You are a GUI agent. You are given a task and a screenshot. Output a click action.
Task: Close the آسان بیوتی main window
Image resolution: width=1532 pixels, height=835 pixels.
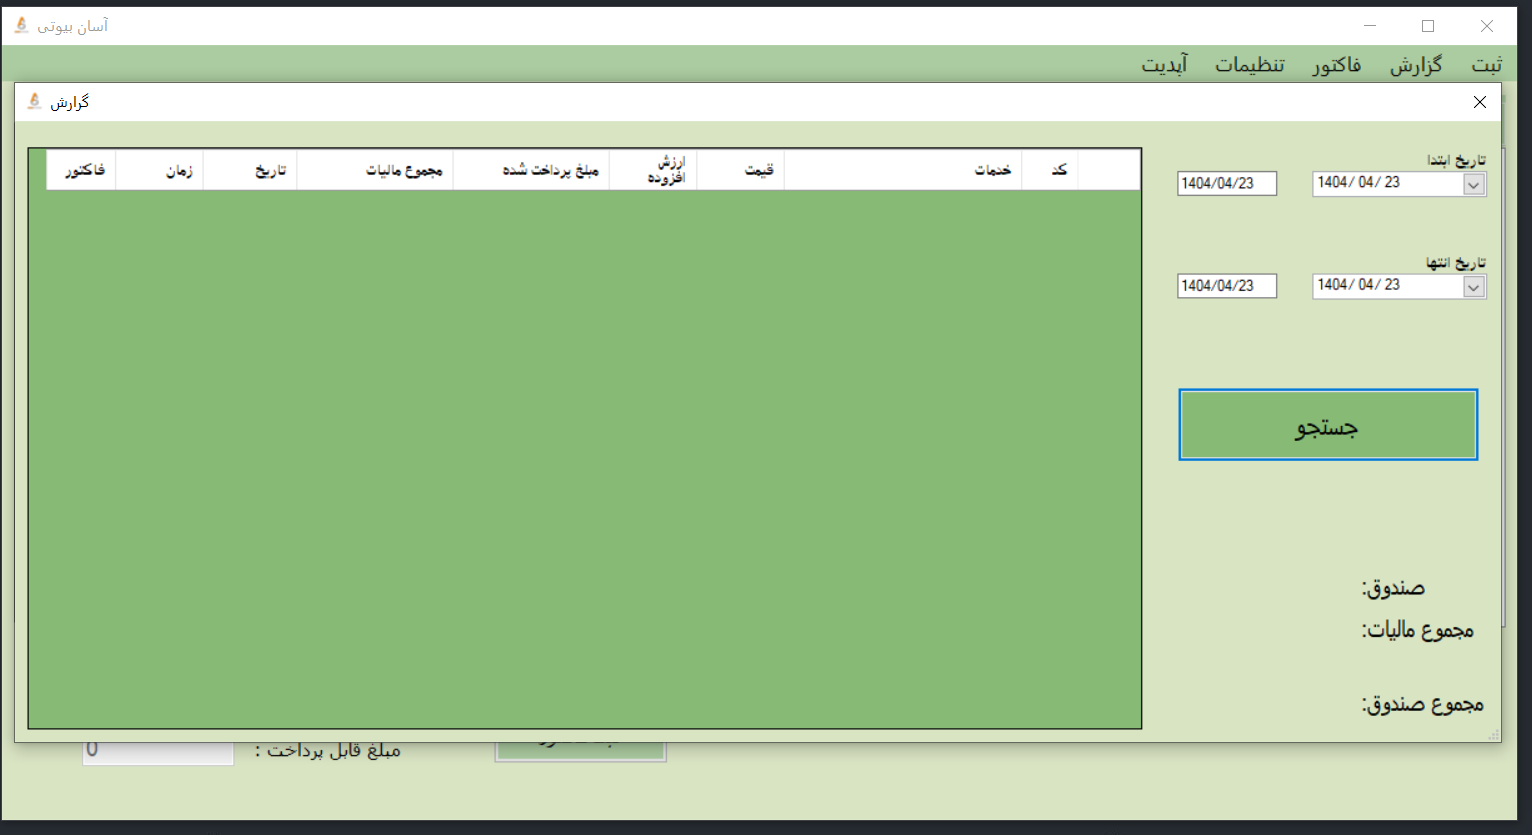click(x=1487, y=26)
